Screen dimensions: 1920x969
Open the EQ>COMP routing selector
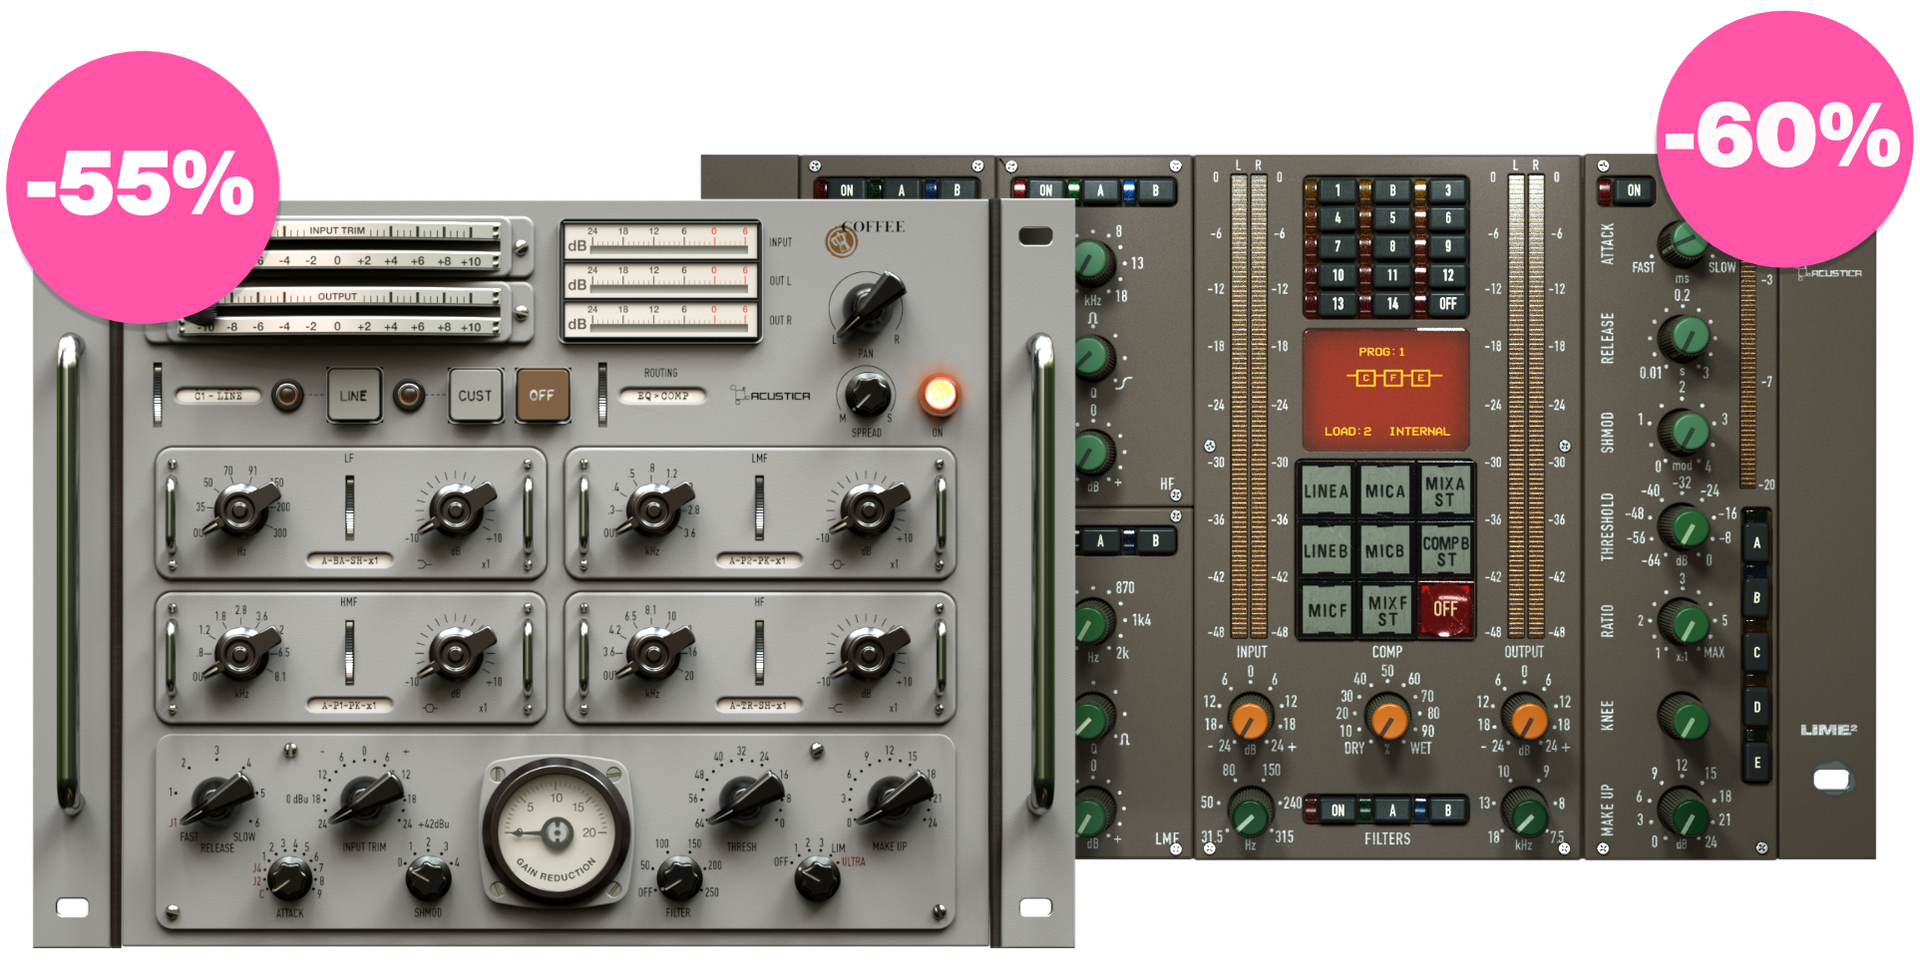click(663, 396)
